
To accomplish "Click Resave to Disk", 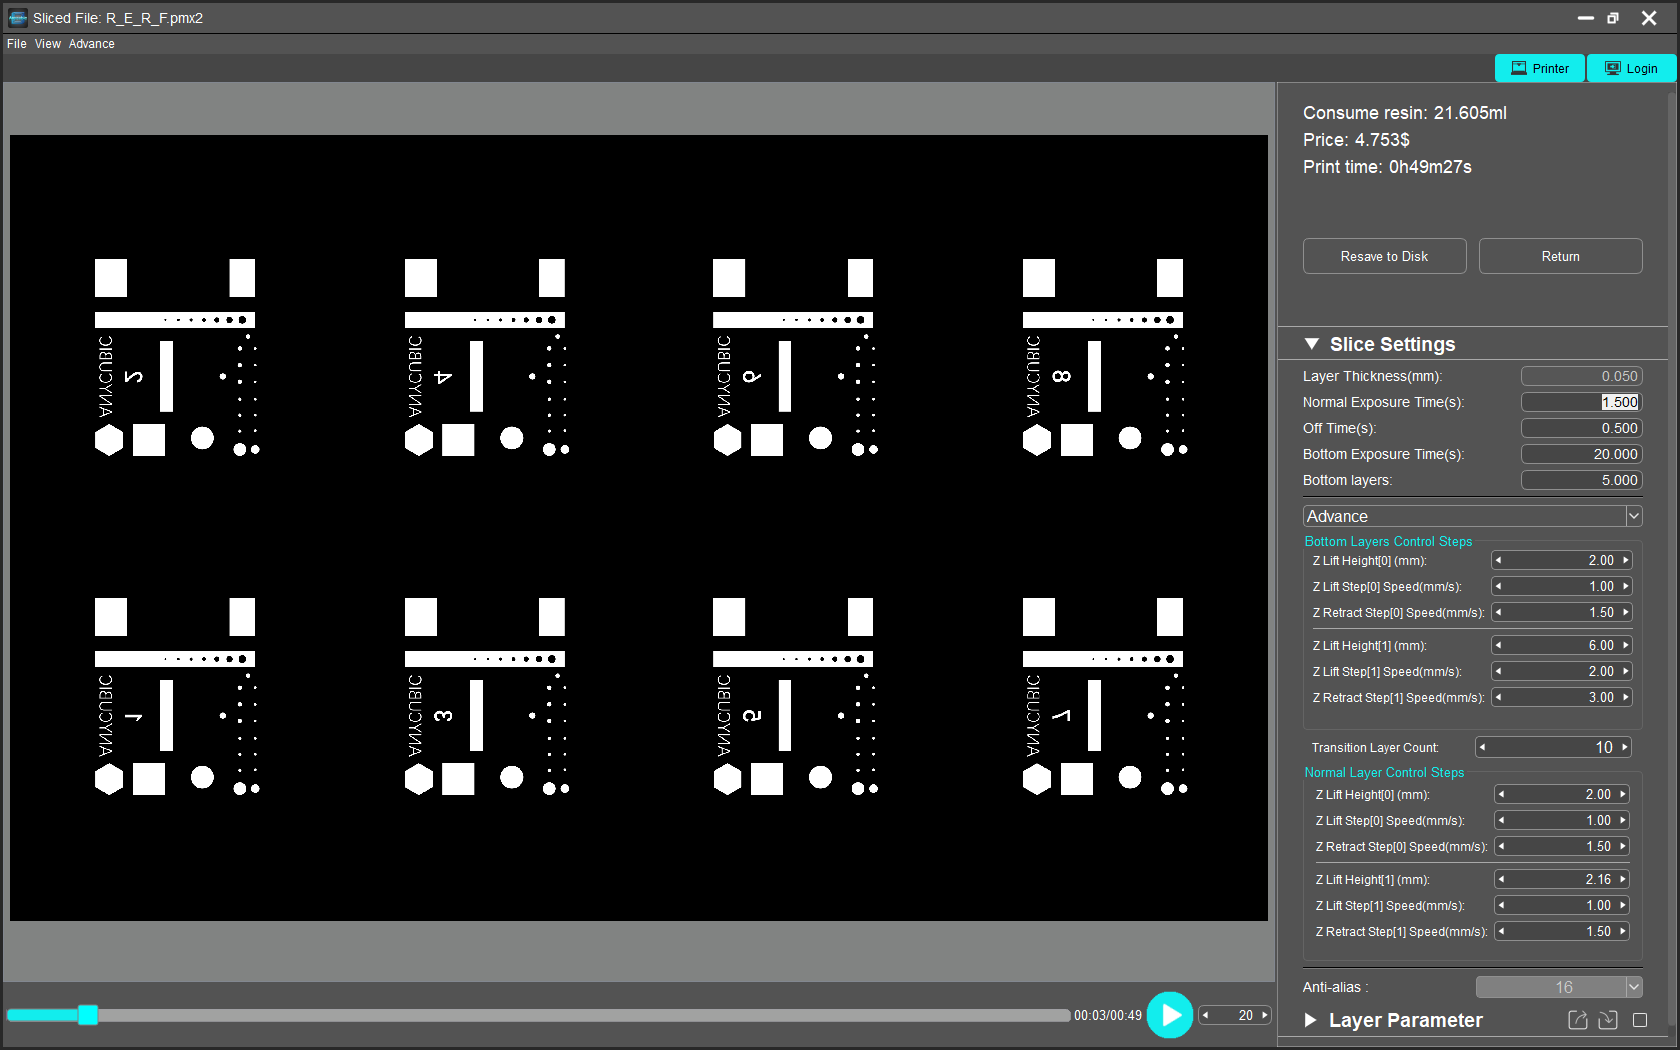I will coord(1384,256).
